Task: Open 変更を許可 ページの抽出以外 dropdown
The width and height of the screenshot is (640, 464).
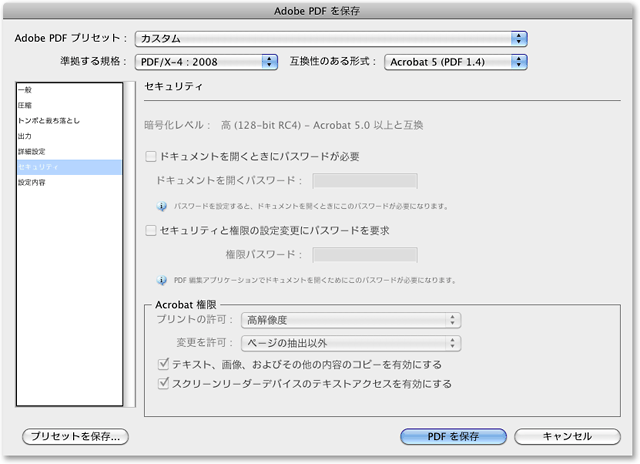Action: [351, 343]
